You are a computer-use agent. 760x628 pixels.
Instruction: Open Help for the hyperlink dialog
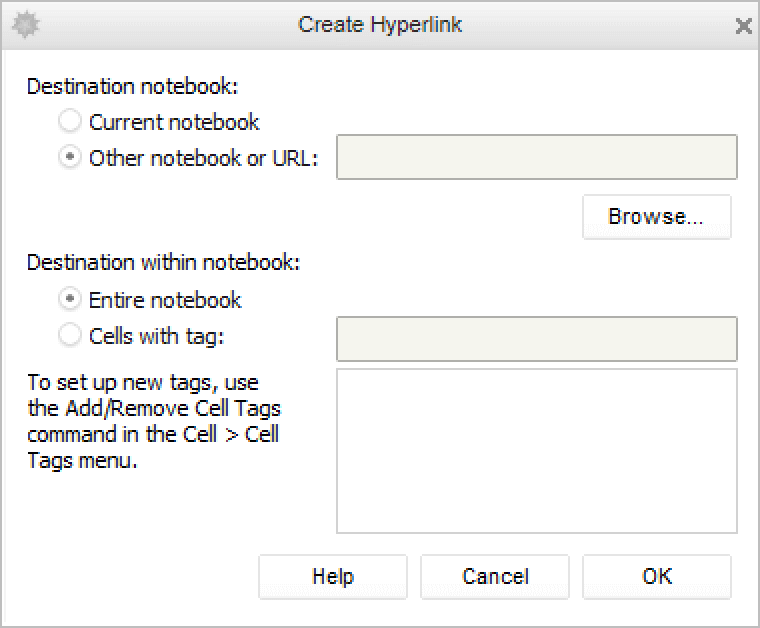pos(332,577)
